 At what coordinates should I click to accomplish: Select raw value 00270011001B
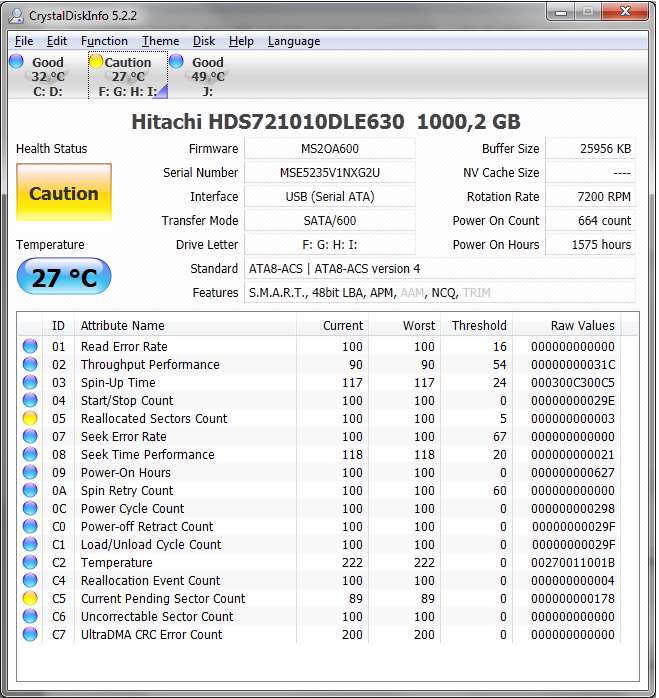click(573, 562)
